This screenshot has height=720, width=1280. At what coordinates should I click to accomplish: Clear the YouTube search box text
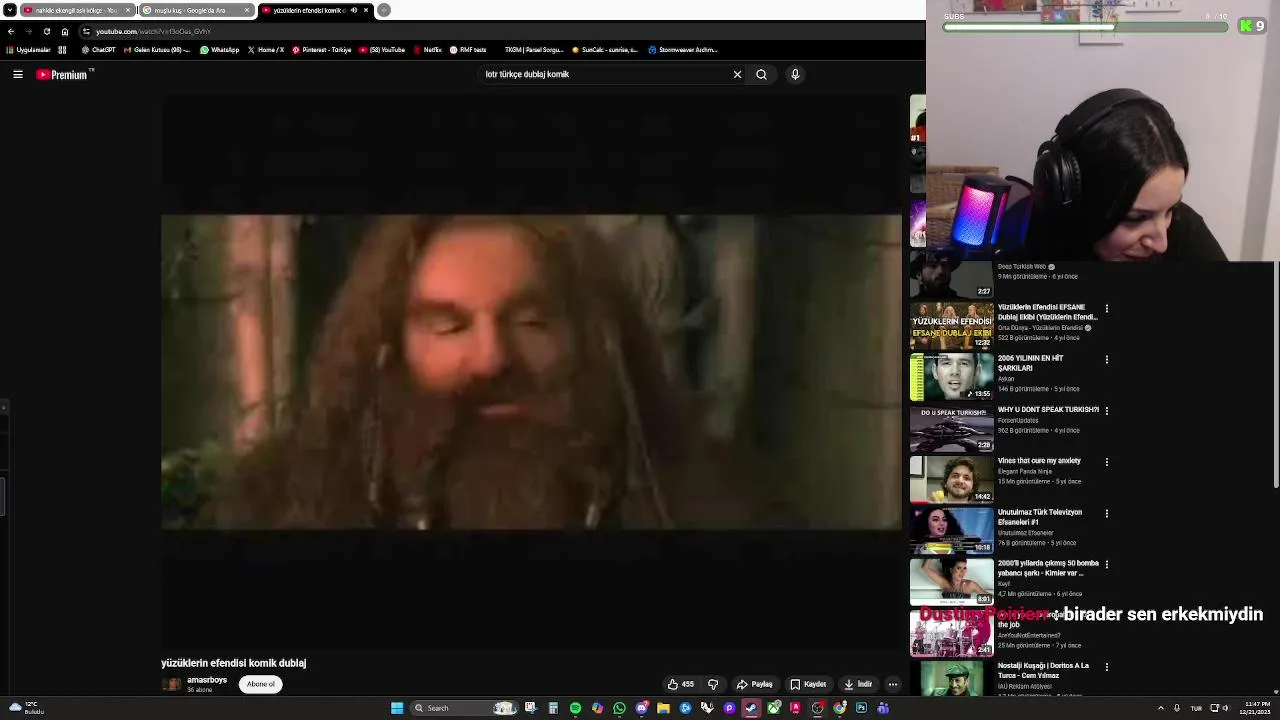click(737, 74)
